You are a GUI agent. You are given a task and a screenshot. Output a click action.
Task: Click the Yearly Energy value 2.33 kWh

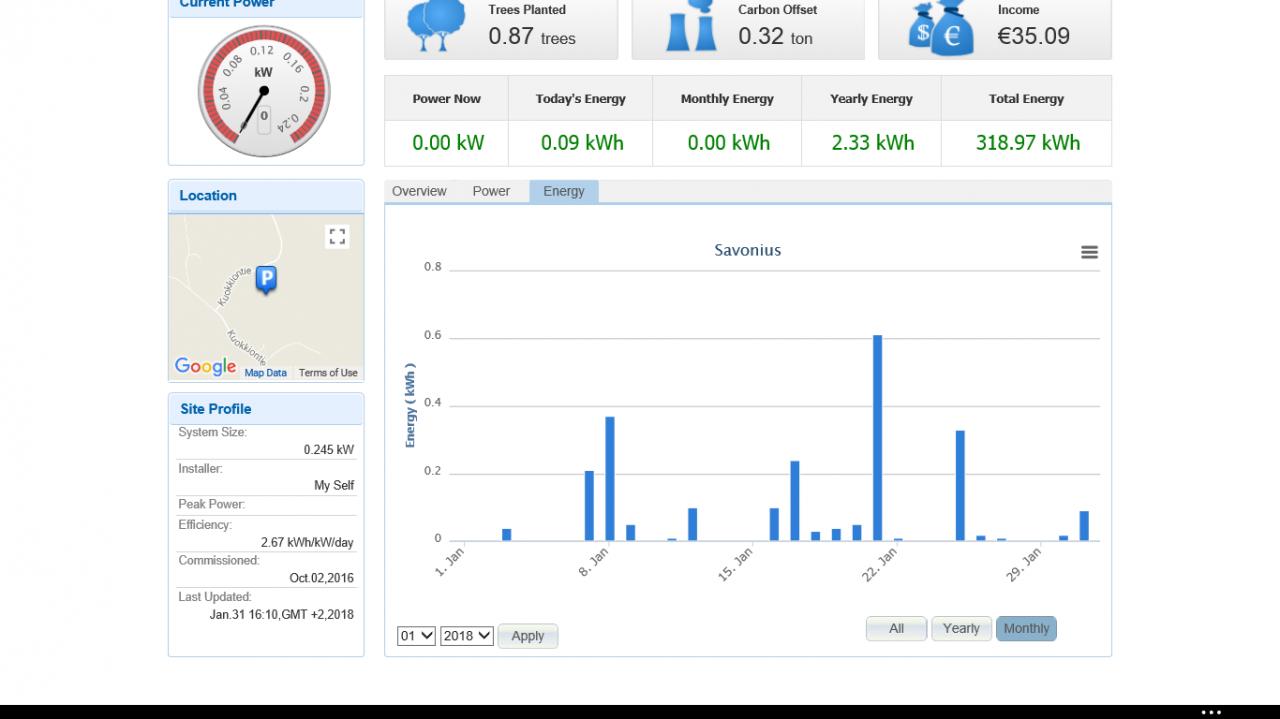pyautogui.click(x=872, y=143)
